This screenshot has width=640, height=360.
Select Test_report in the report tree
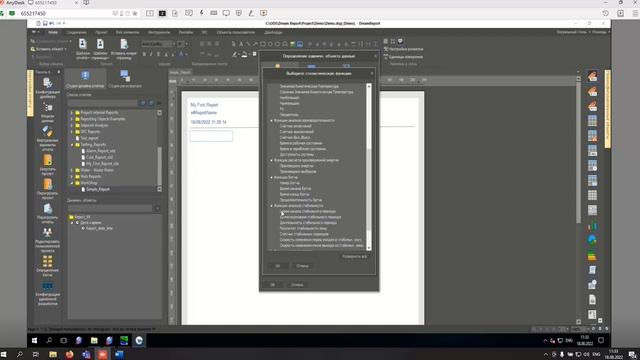[x=89, y=138]
